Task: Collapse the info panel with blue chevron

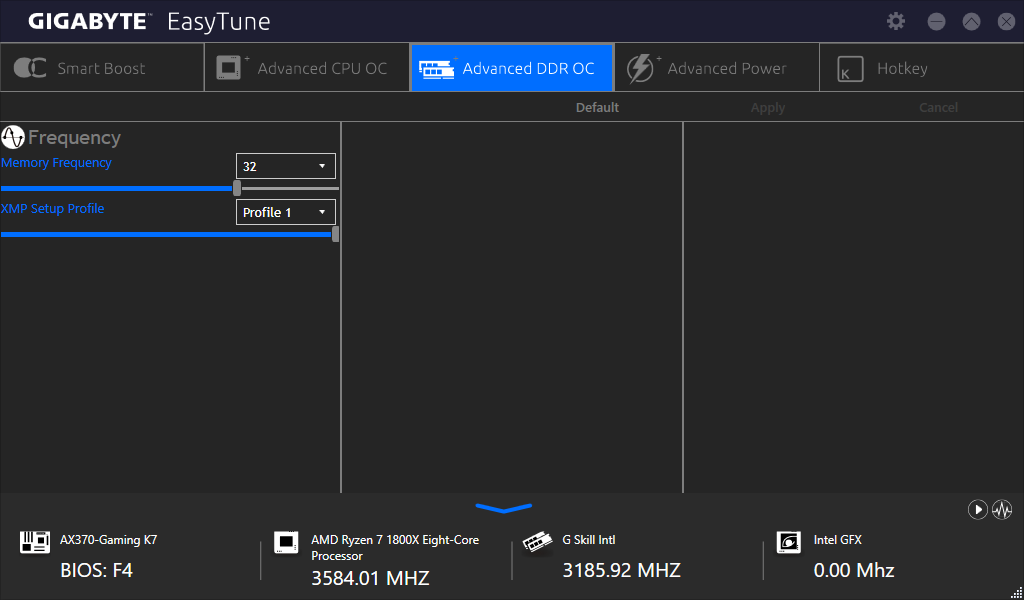Action: 504,509
